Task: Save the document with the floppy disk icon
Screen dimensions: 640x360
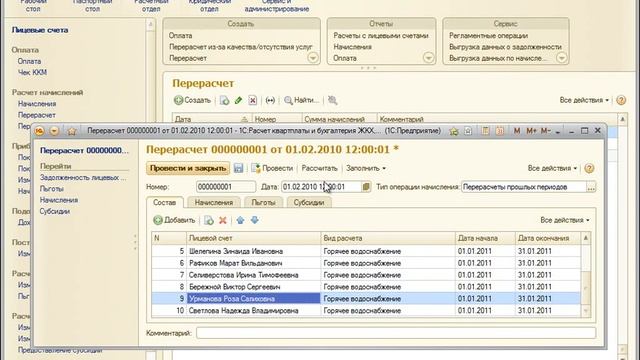Action: (238, 168)
